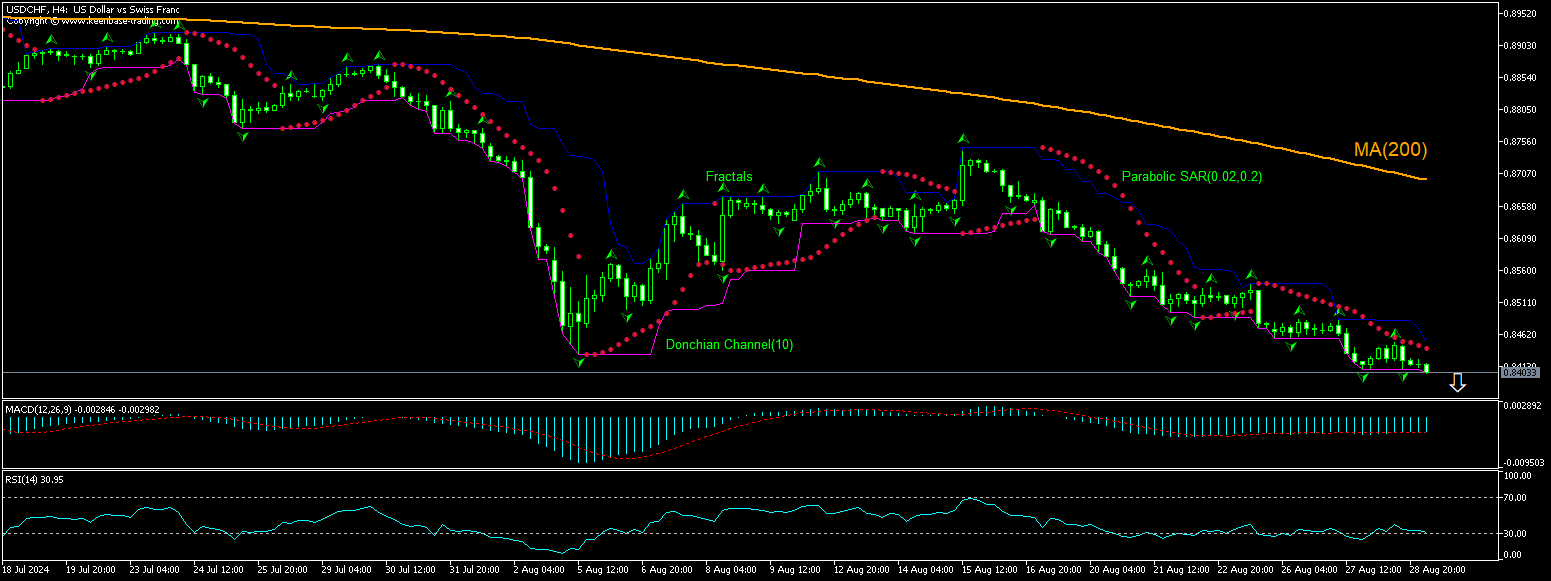Click the RSI(14) 30.95 subwindow label
Screen dimensions: 1551x581
coord(33,479)
